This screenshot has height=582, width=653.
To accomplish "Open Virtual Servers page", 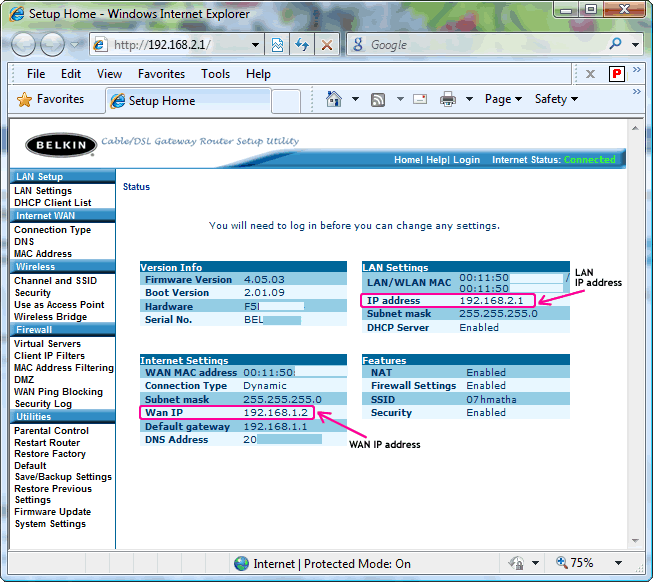I will pyautogui.click(x=47, y=344).
